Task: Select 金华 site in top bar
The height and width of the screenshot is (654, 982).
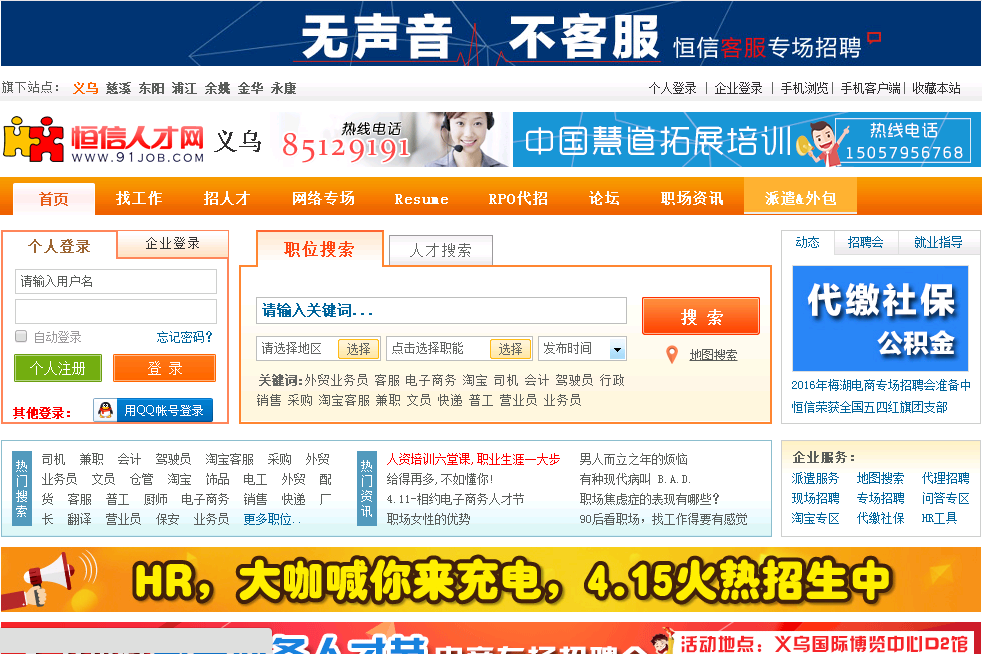Action: tap(251, 88)
